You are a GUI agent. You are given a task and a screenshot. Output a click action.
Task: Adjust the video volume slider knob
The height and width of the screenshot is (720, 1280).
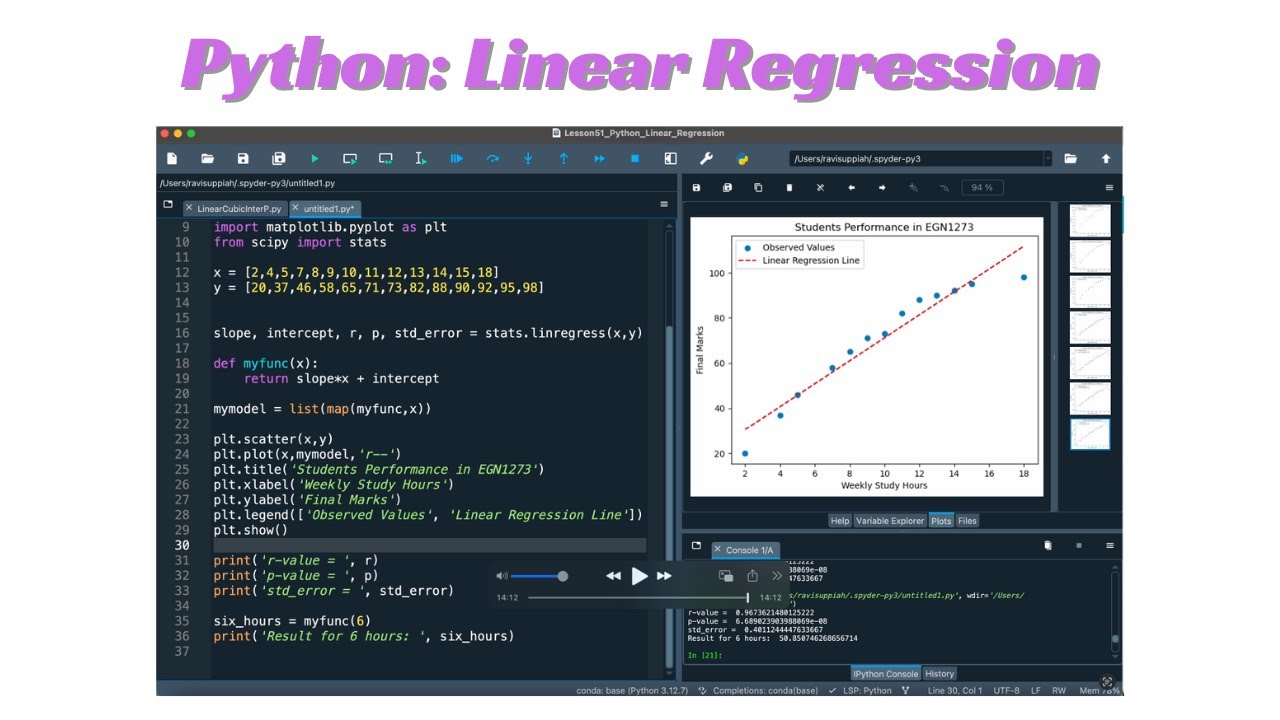[563, 576]
